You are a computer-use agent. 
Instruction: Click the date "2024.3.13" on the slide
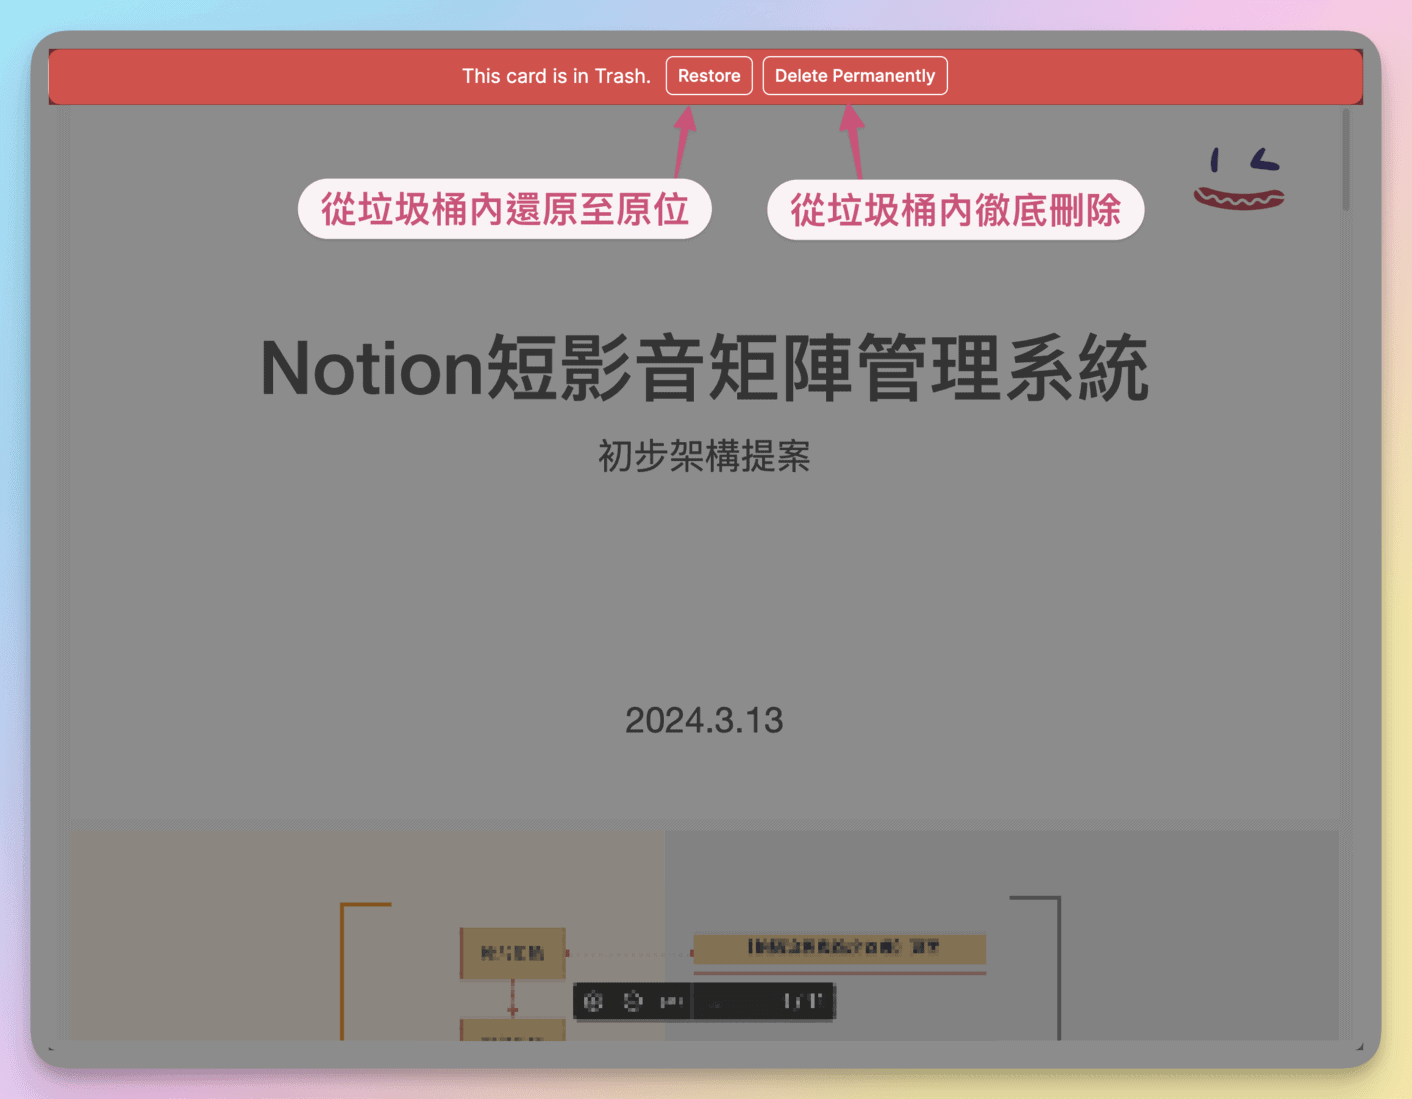[704, 720]
